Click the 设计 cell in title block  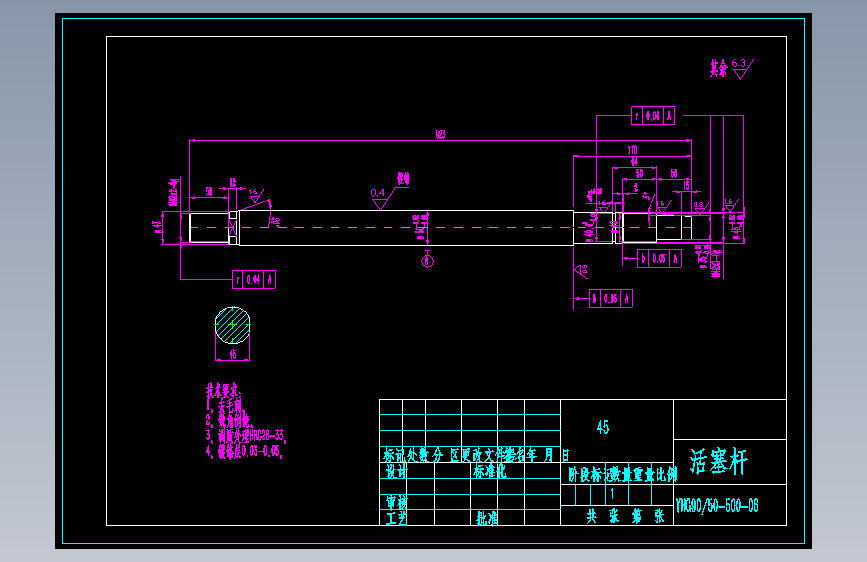click(396, 471)
